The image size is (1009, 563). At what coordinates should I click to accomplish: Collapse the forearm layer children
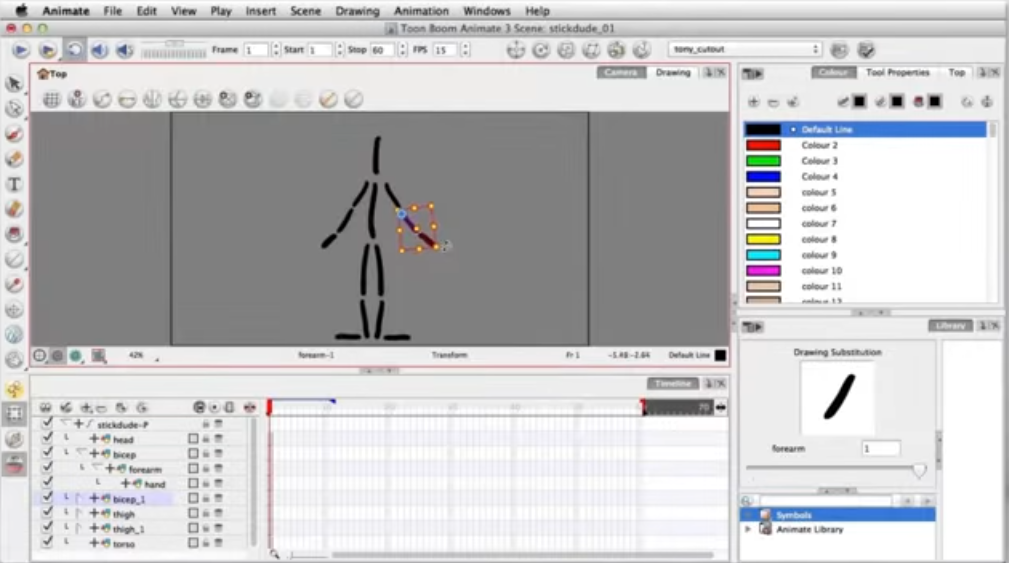pos(96,468)
